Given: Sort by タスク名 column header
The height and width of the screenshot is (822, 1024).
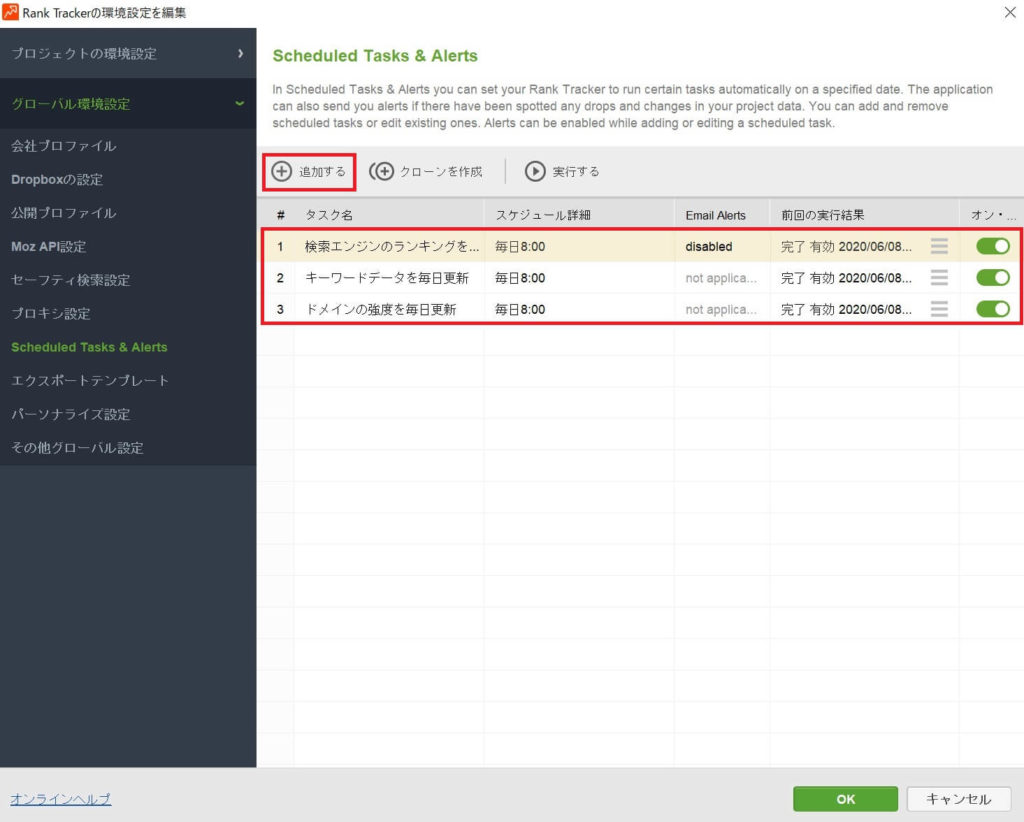Looking at the screenshot, I should [x=389, y=215].
